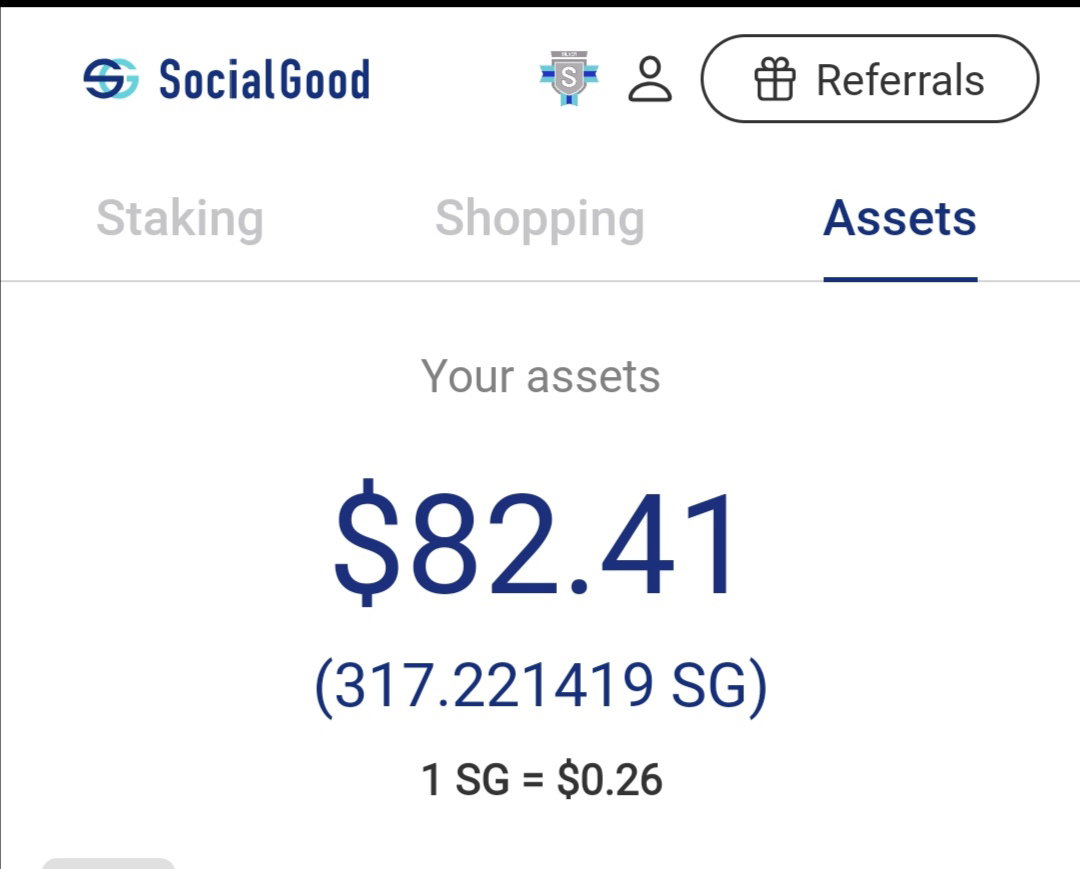The height and width of the screenshot is (869, 1080).
Task: Click the blue underline beneath Assets
Action: [x=900, y=279]
